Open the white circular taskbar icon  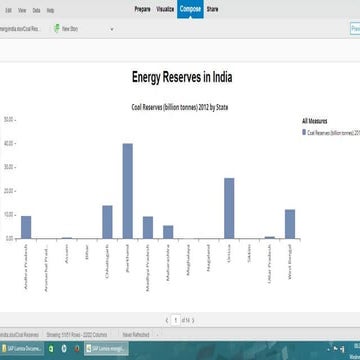64,349
